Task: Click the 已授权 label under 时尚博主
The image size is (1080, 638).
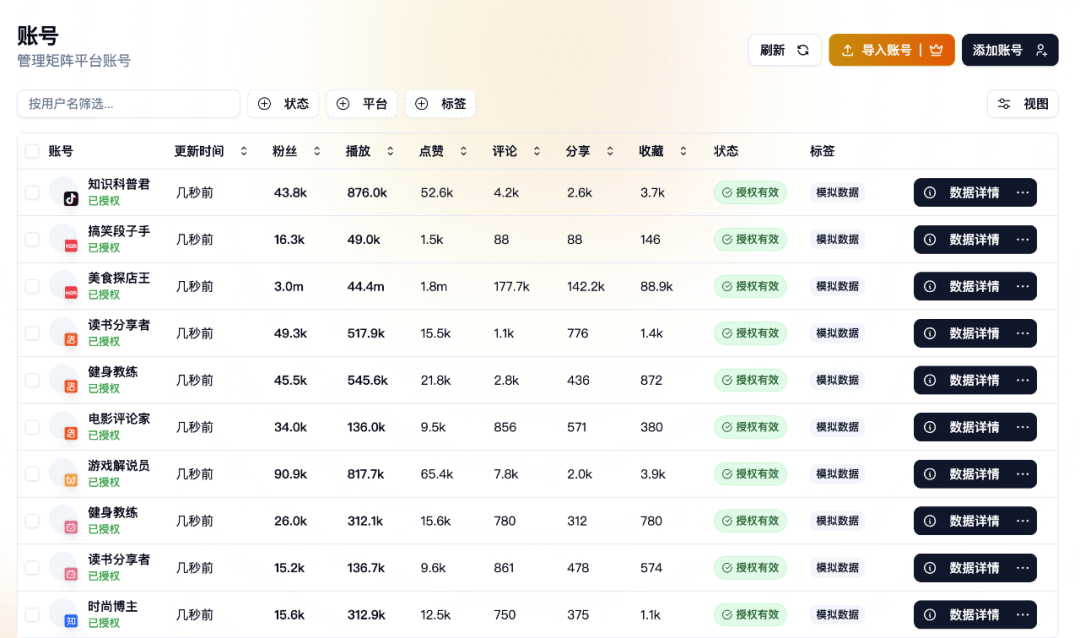Action: (x=104, y=623)
